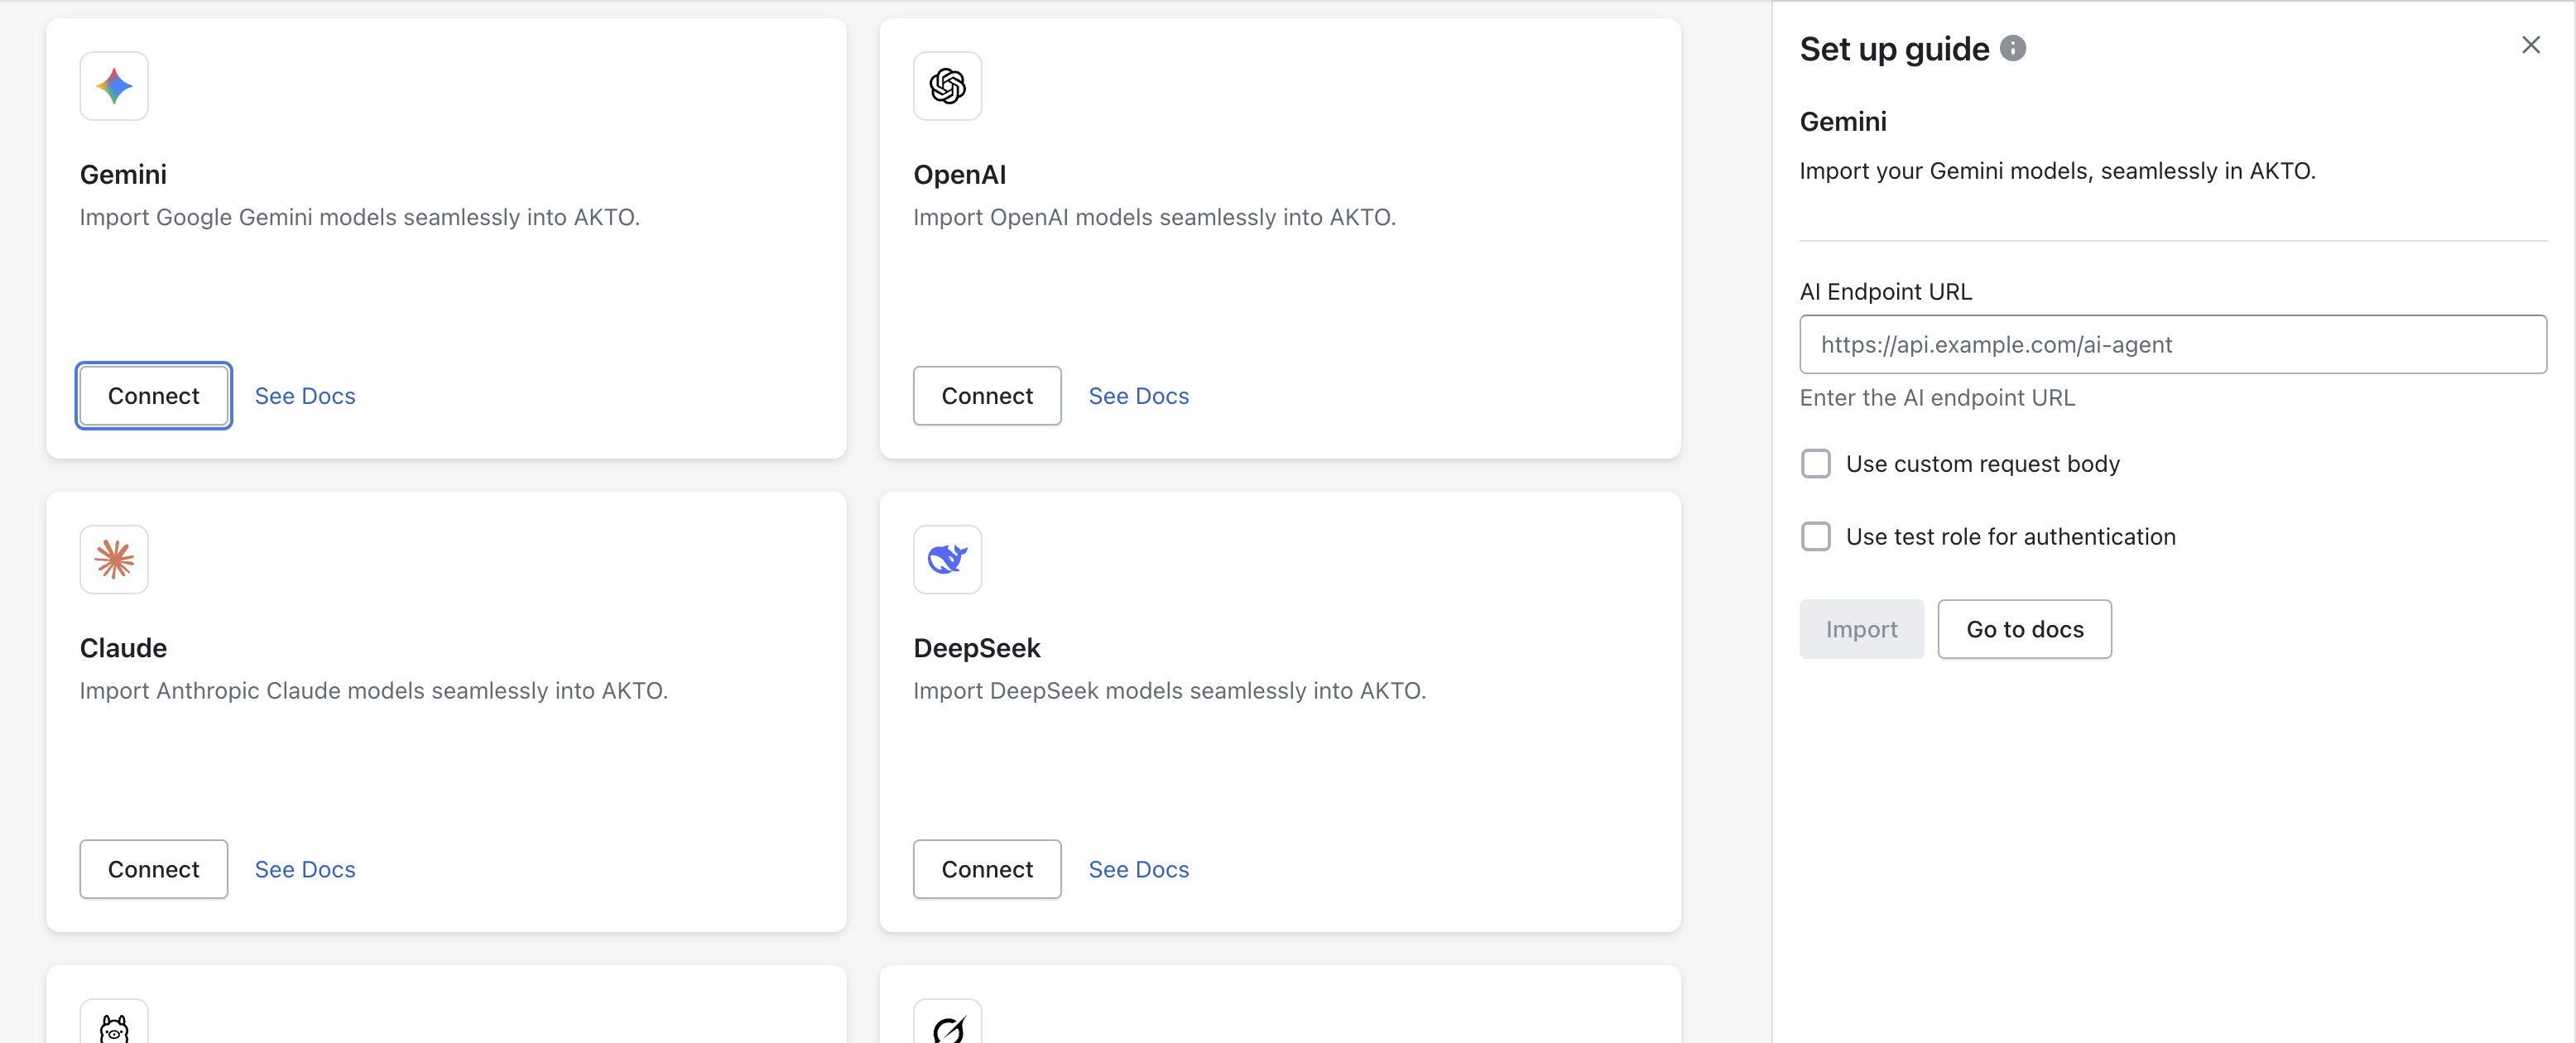Connect the Gemini integration
2576x1043 pixels.
point(154,396)
